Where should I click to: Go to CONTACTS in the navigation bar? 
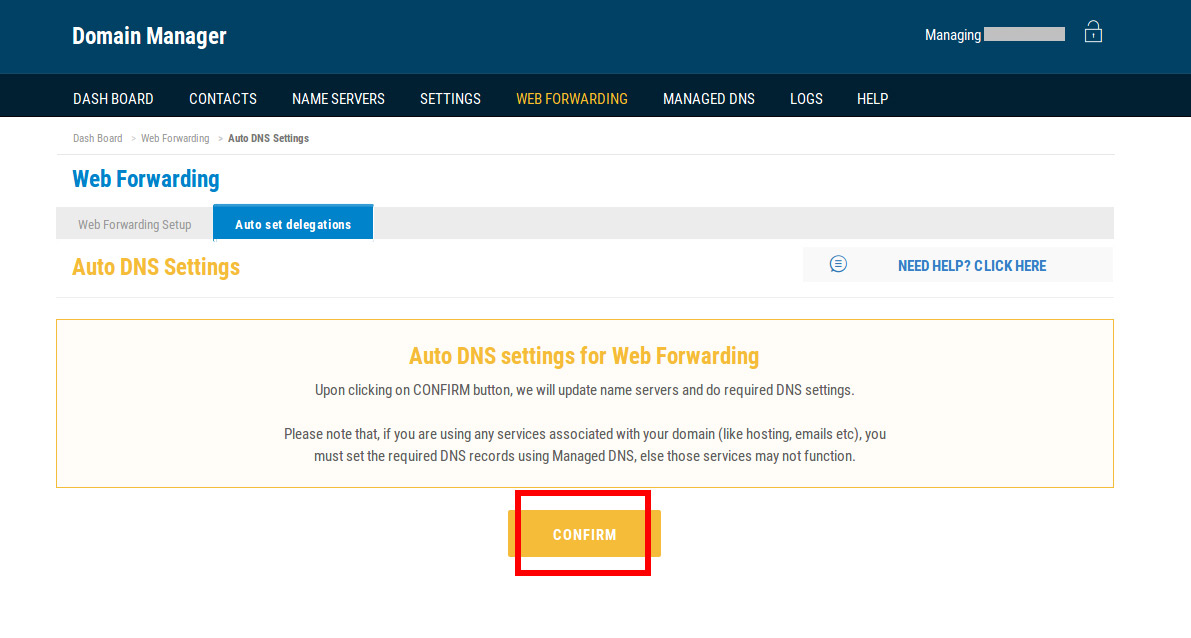click(223, 99)
